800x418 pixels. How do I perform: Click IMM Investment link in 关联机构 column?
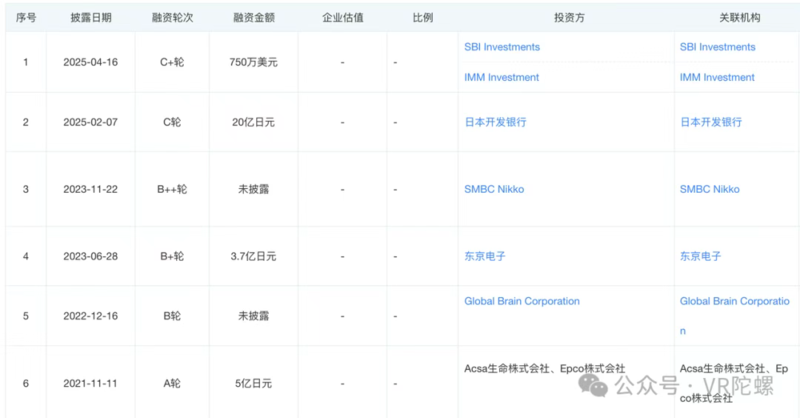tap(717, 77)
